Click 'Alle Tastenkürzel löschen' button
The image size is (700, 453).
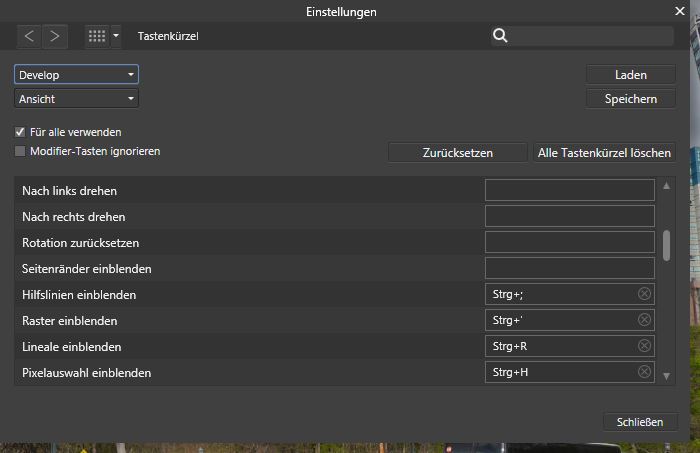(604, 153)
